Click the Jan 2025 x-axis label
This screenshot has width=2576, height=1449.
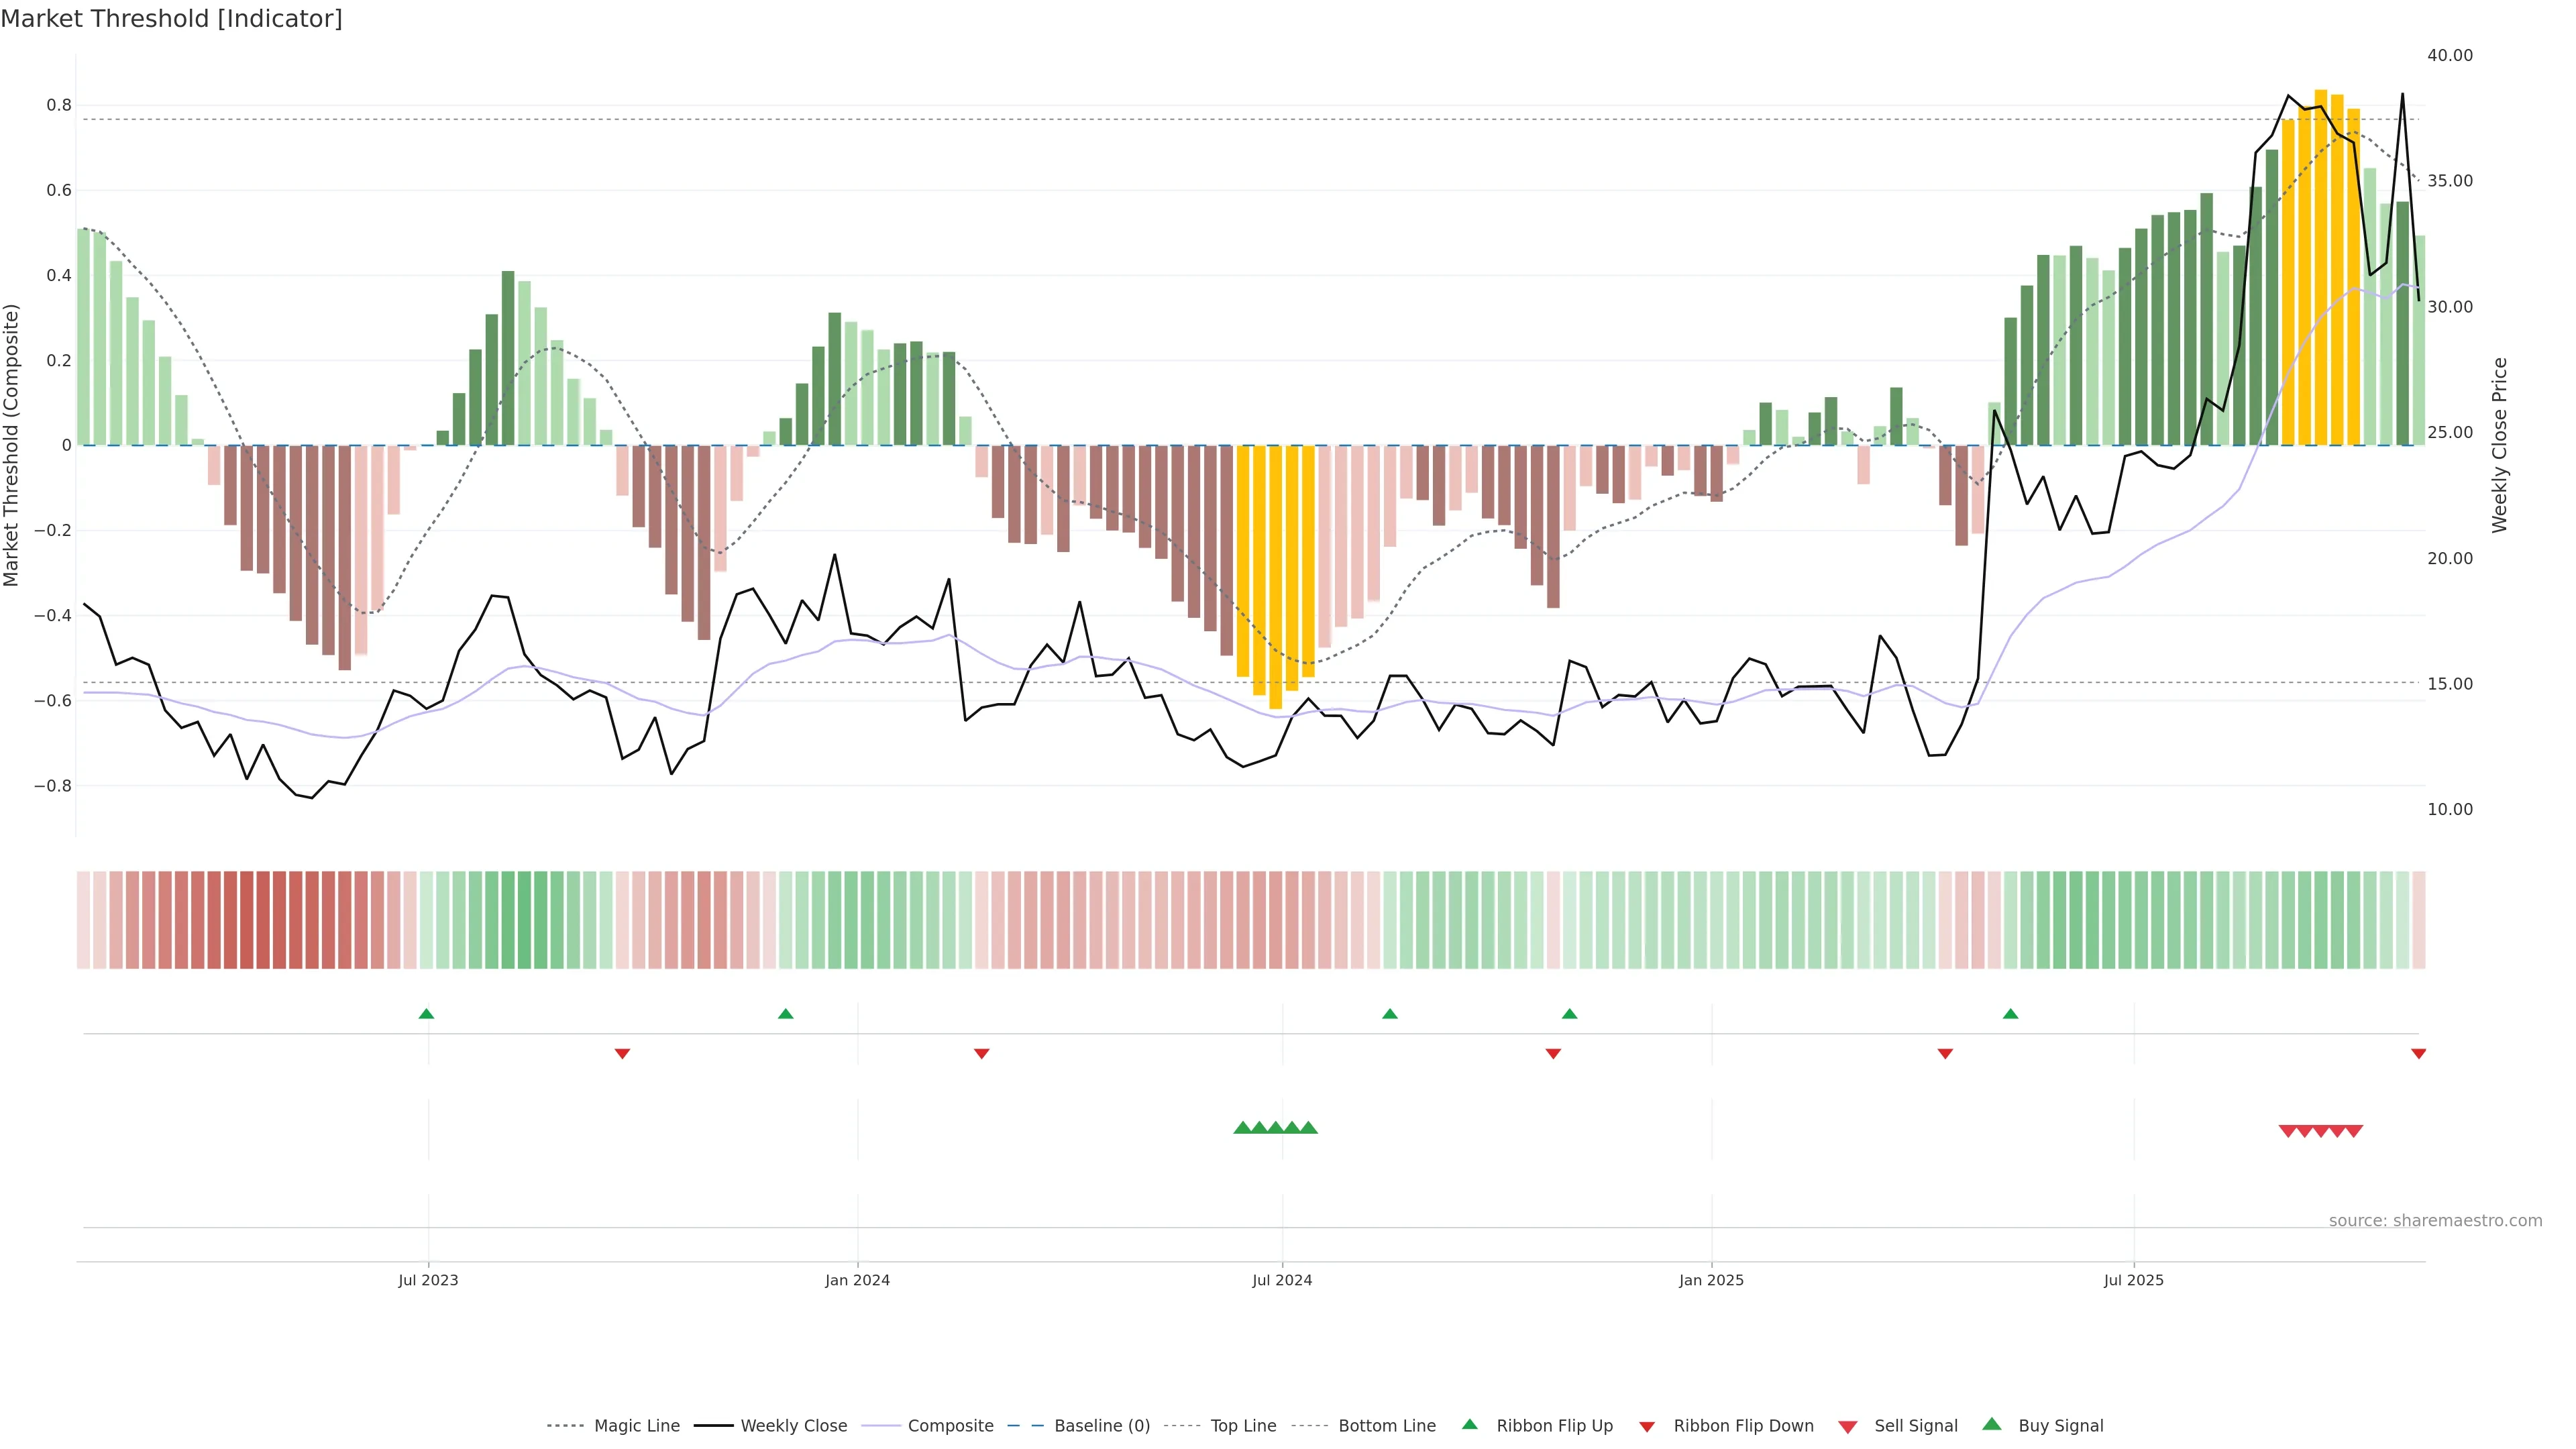[1711, 1280]
